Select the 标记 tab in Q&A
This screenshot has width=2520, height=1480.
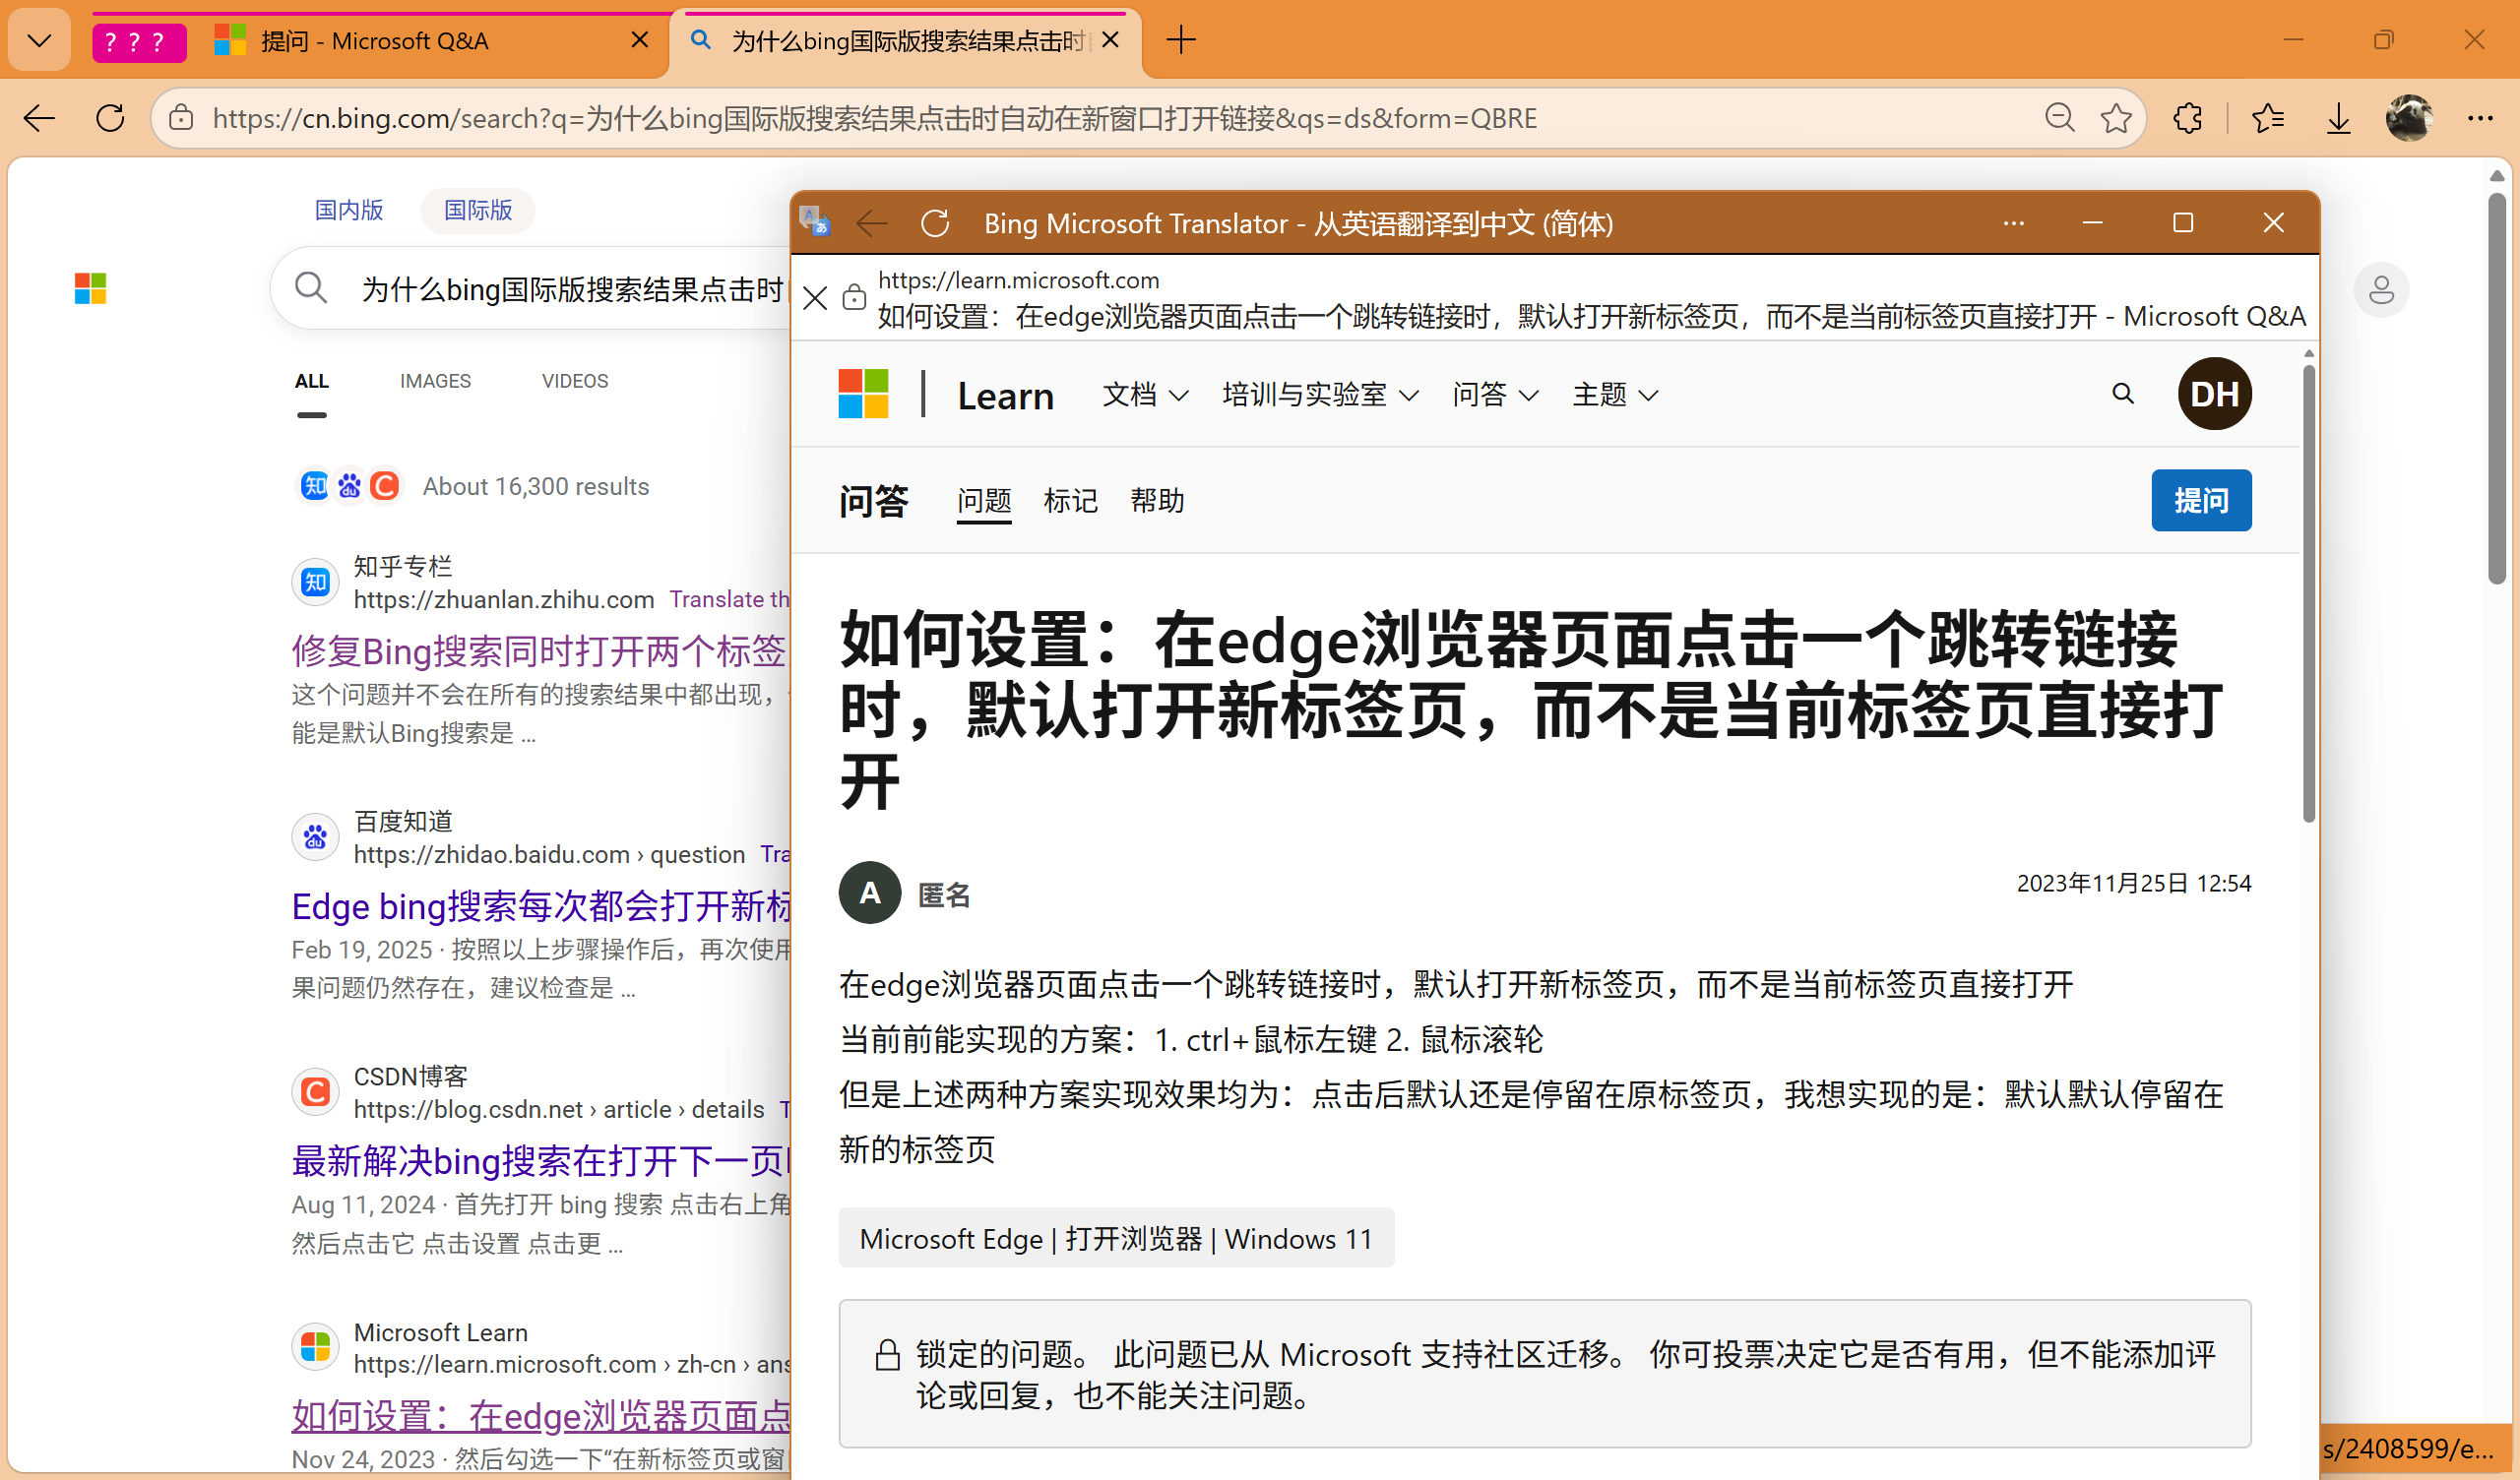pos(1070,500)
